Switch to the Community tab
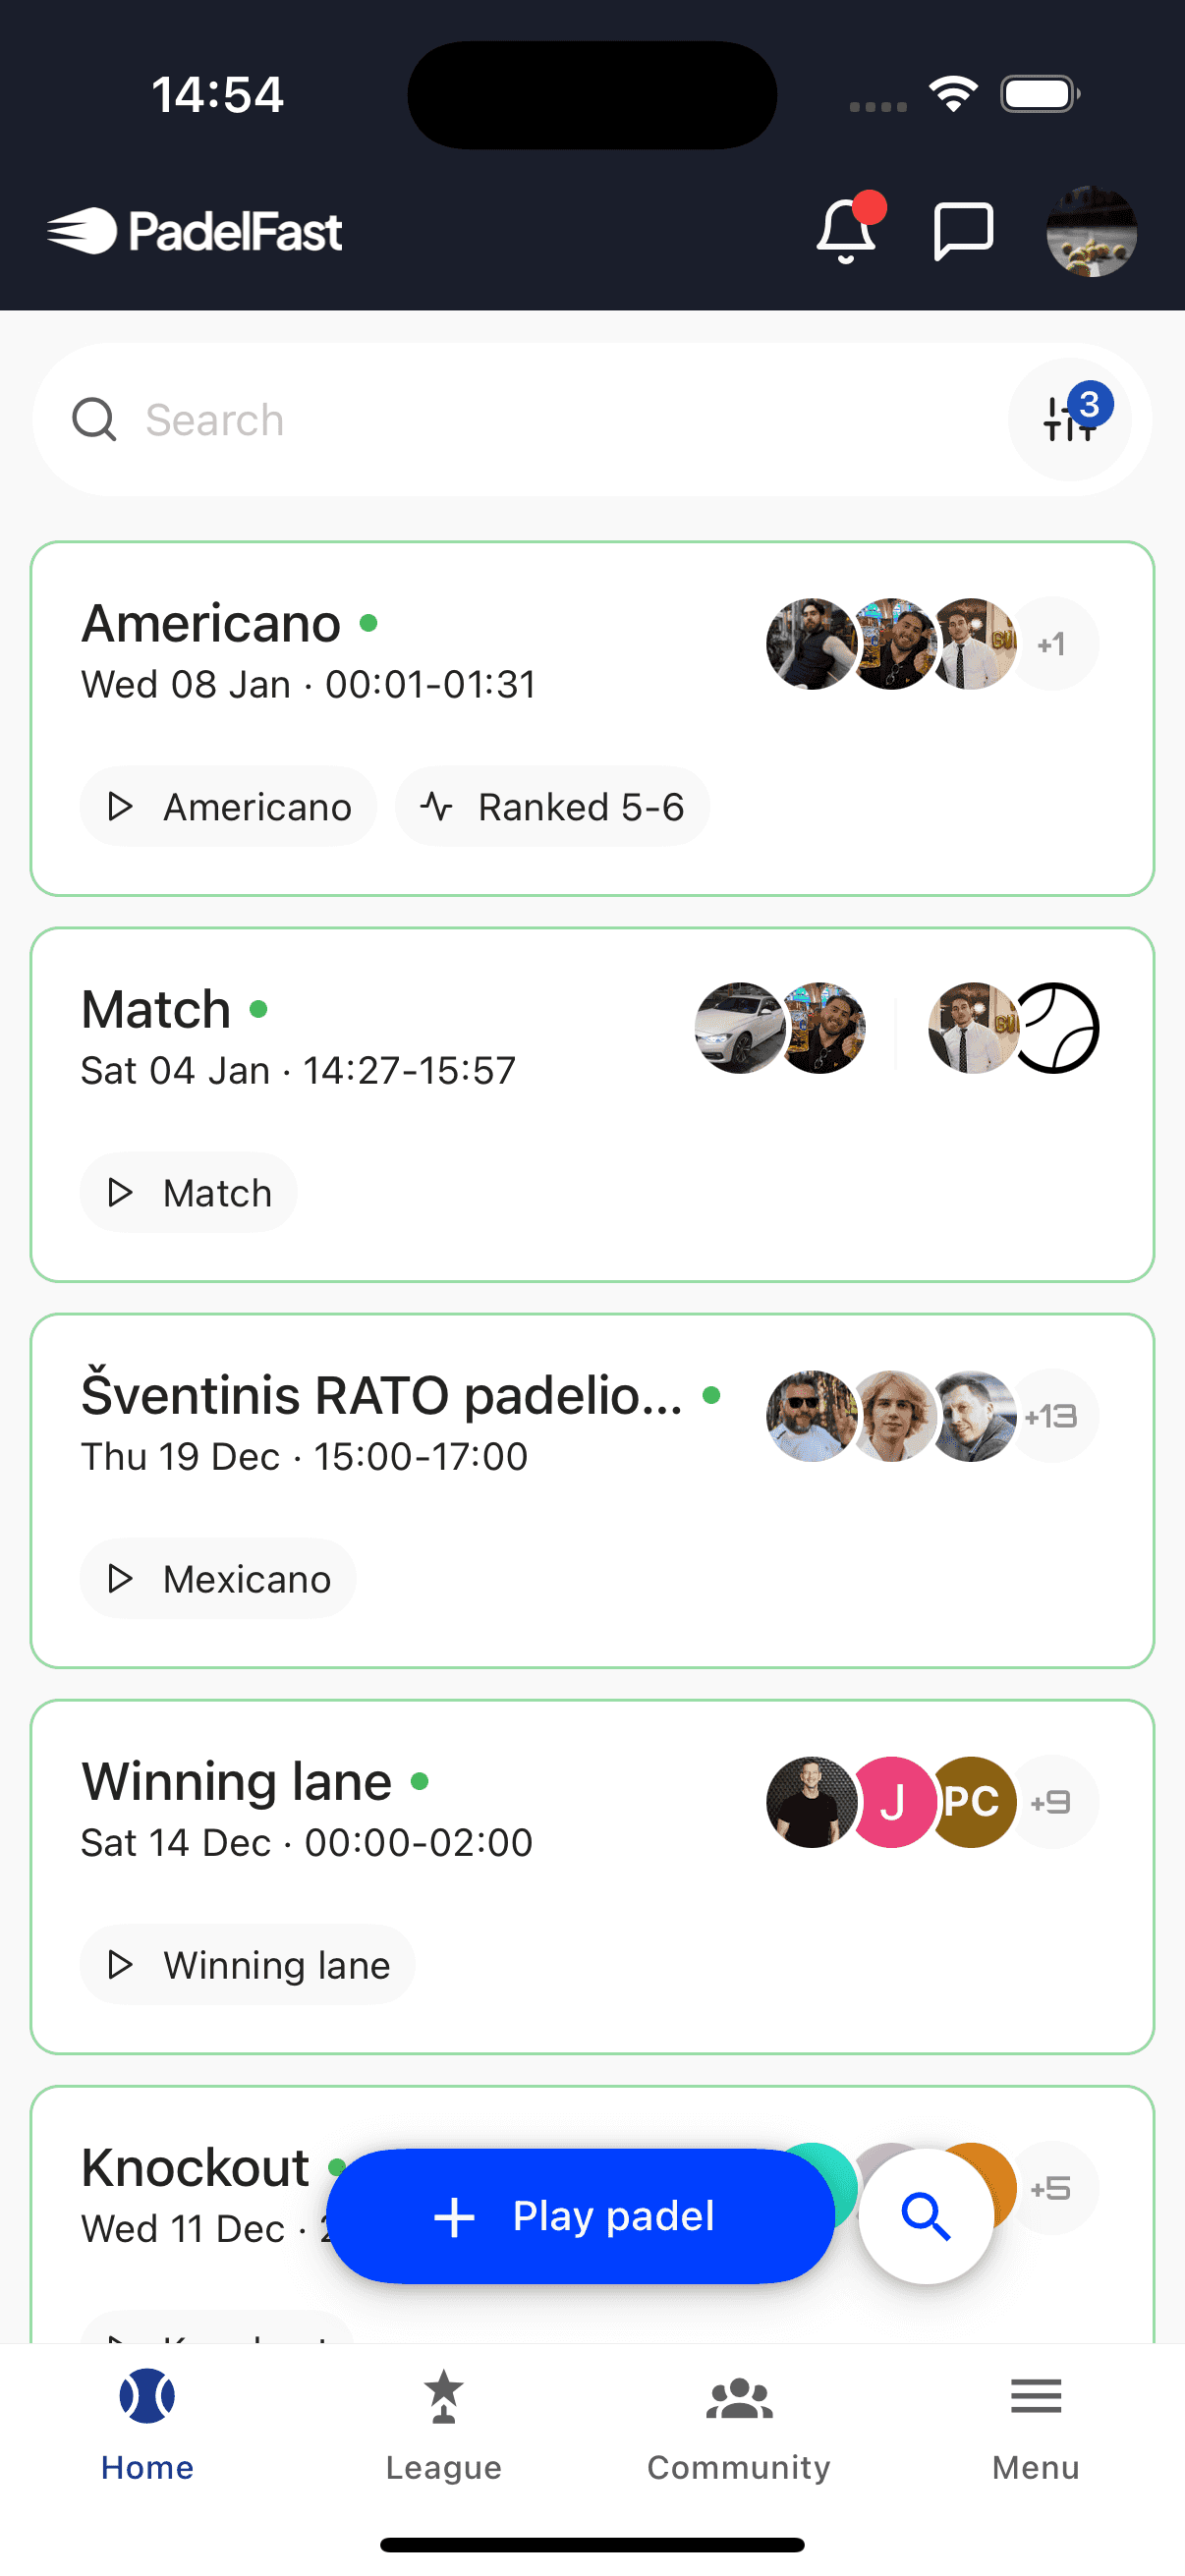Screen dimensions: 1185x2576 [x=739, y=2426]
